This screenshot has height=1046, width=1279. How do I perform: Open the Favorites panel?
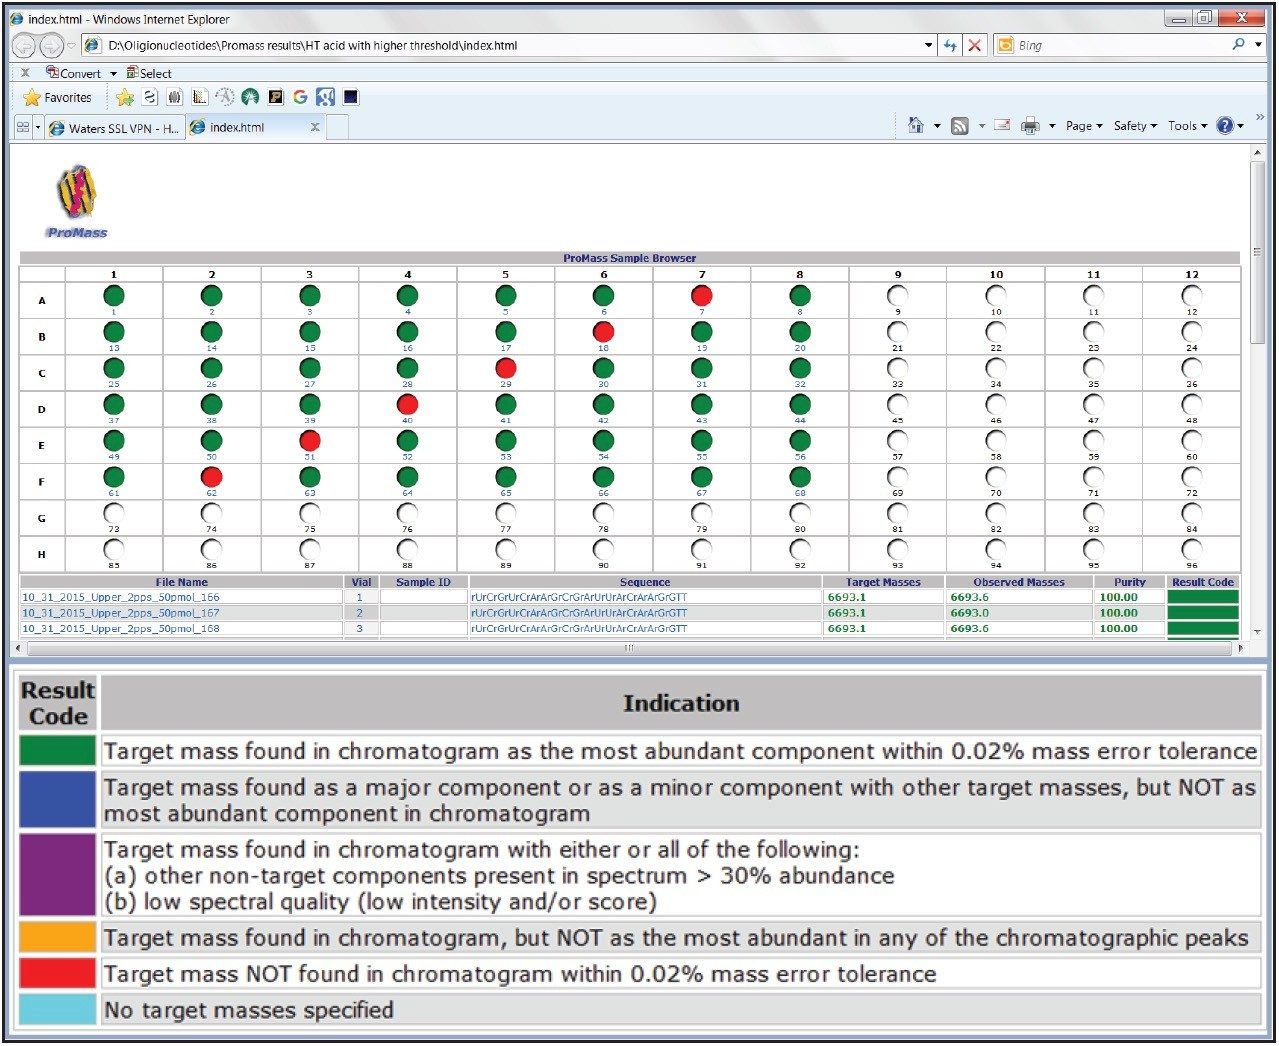click(x=58, y=97)
